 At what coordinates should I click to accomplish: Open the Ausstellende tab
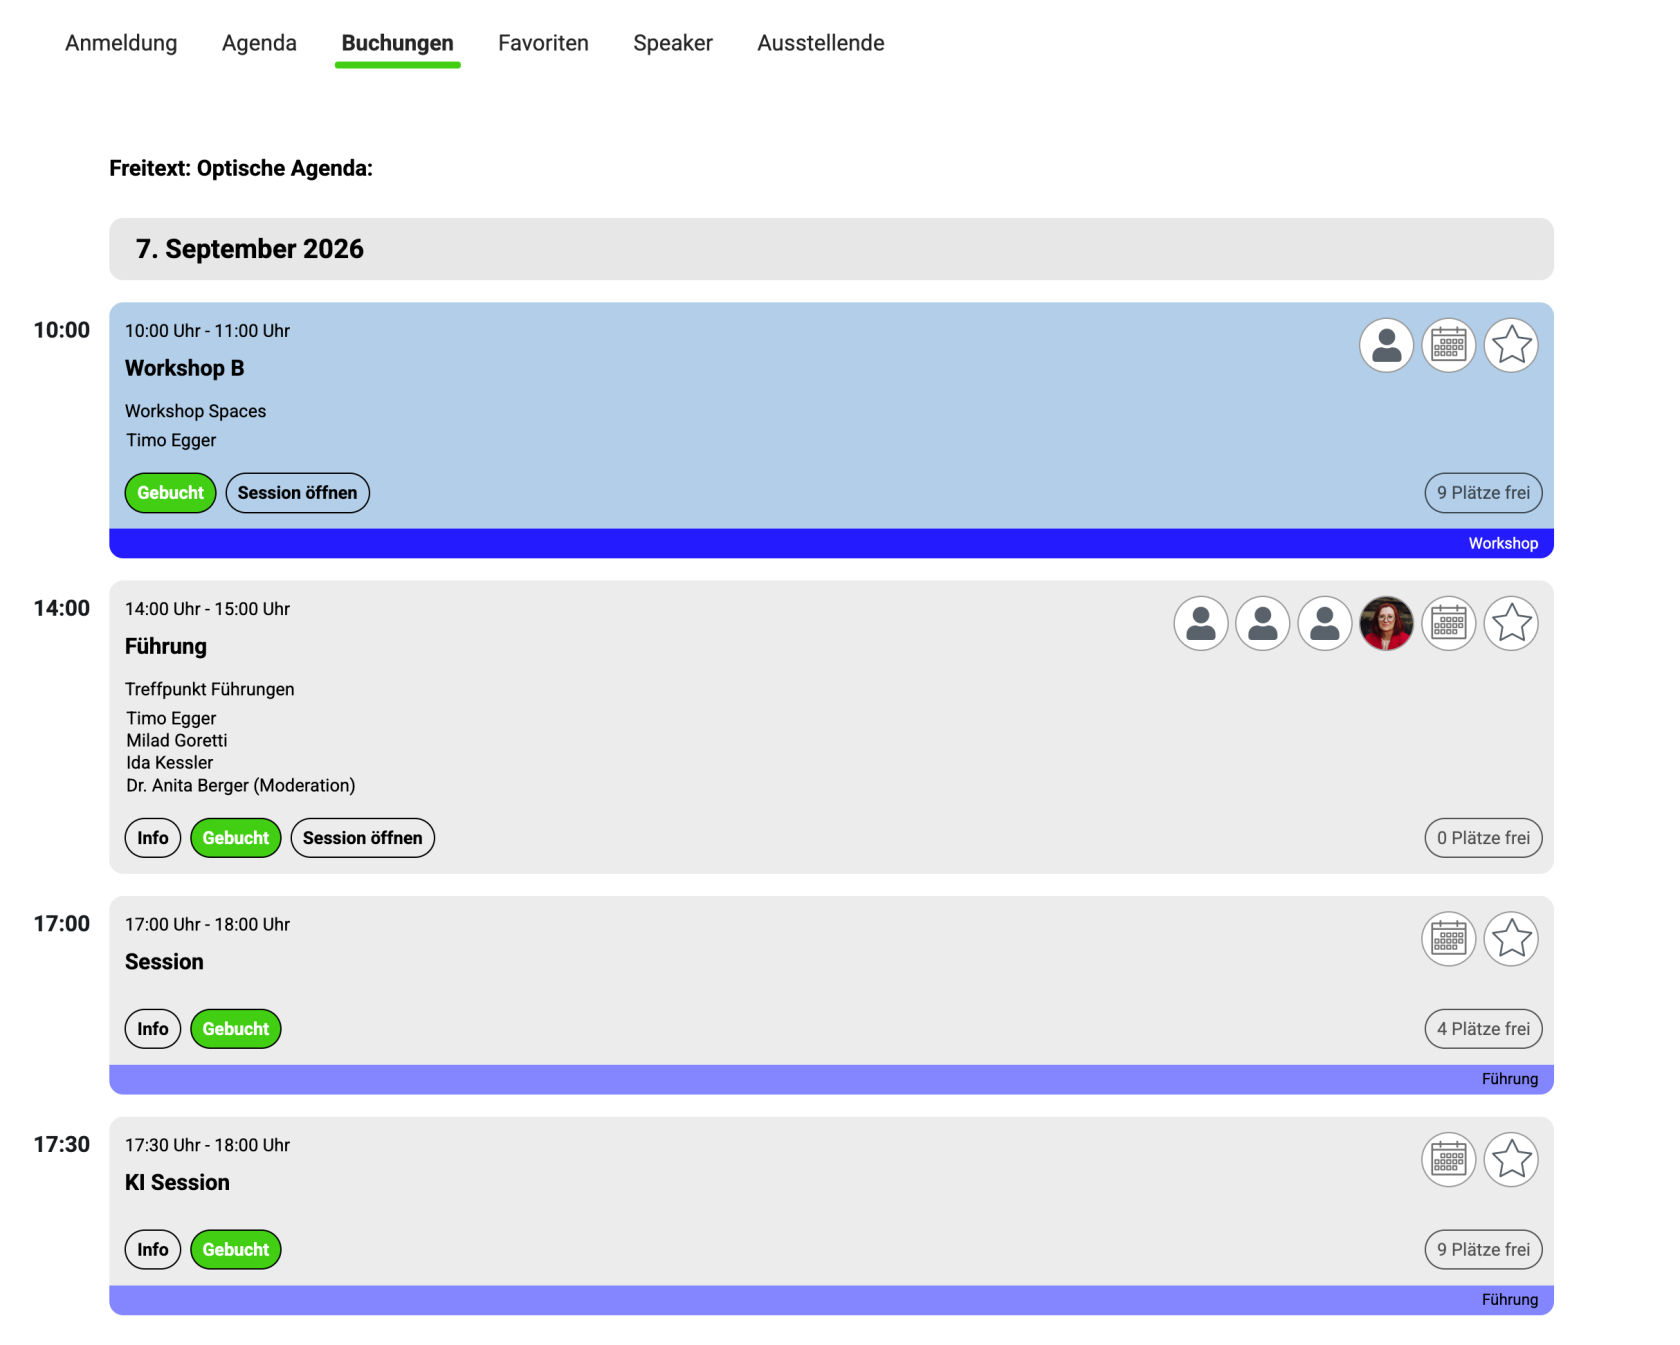(x=821, y=43)
